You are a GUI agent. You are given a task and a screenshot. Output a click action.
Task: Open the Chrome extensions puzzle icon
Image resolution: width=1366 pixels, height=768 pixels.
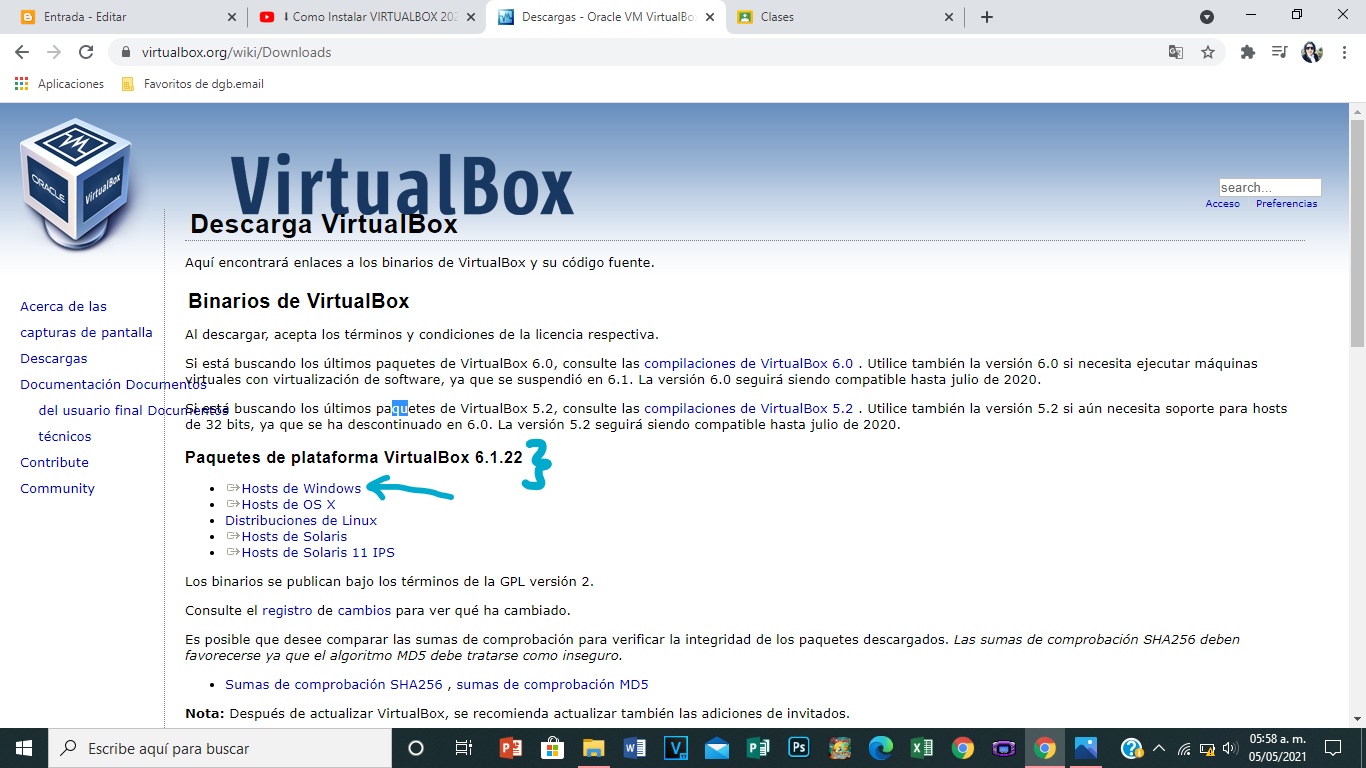point(1248,51)
